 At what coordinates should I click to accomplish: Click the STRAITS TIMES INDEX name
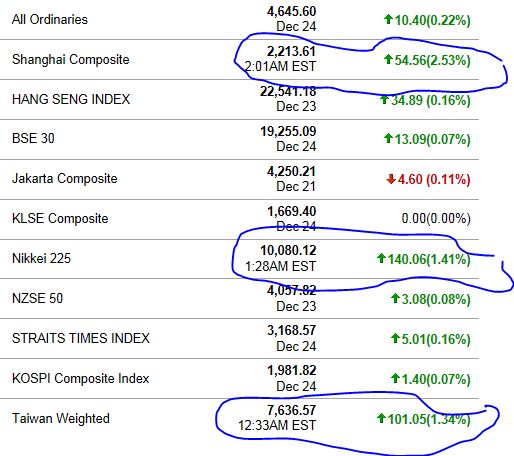81,338
